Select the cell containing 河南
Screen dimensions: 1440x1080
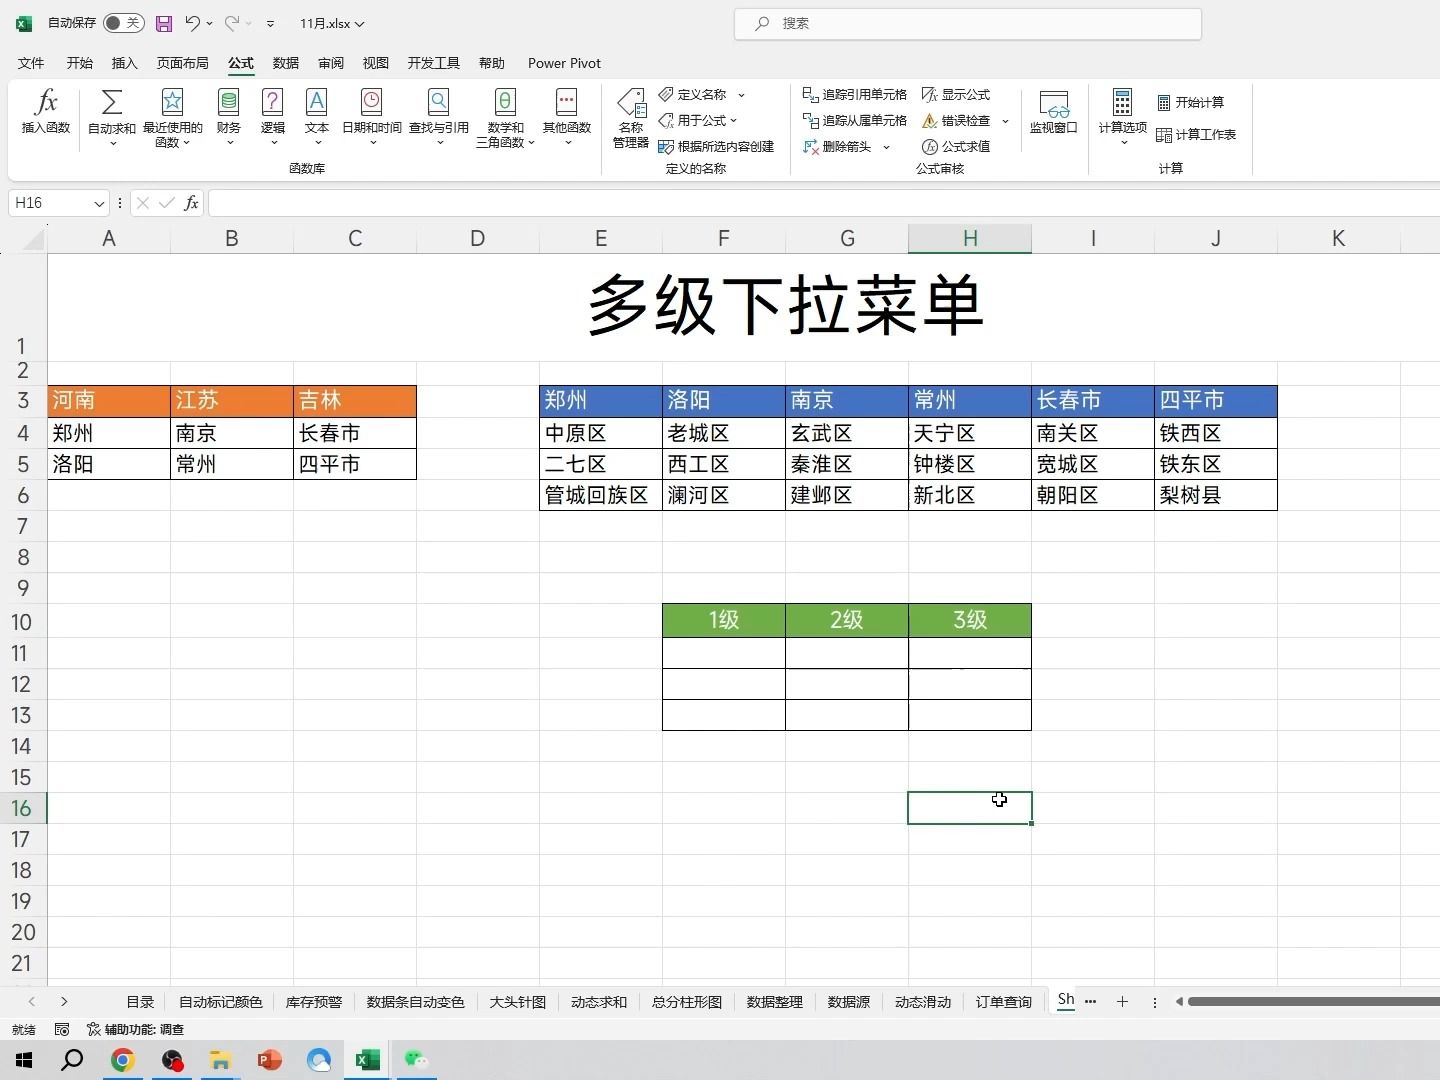[x=109, y=401]
